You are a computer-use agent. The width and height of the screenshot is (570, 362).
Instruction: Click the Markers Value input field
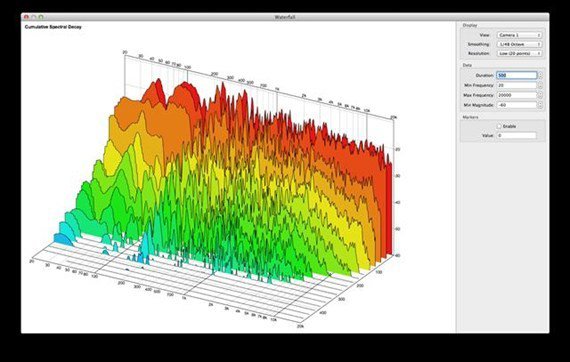pos(517,135)
